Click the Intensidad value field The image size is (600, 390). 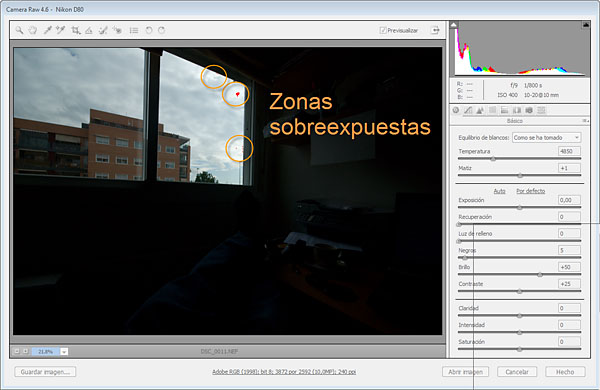[569, 325]
